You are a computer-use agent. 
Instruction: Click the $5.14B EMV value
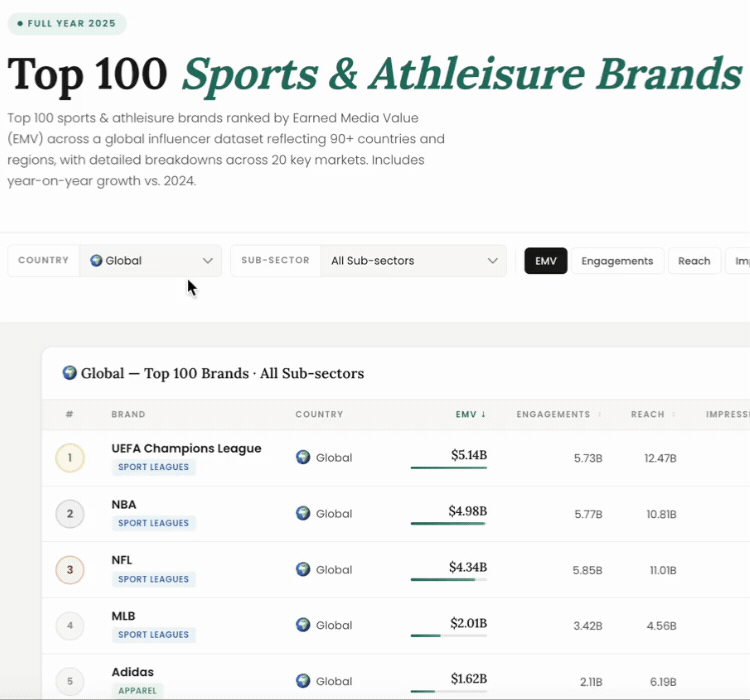[469, 455]
